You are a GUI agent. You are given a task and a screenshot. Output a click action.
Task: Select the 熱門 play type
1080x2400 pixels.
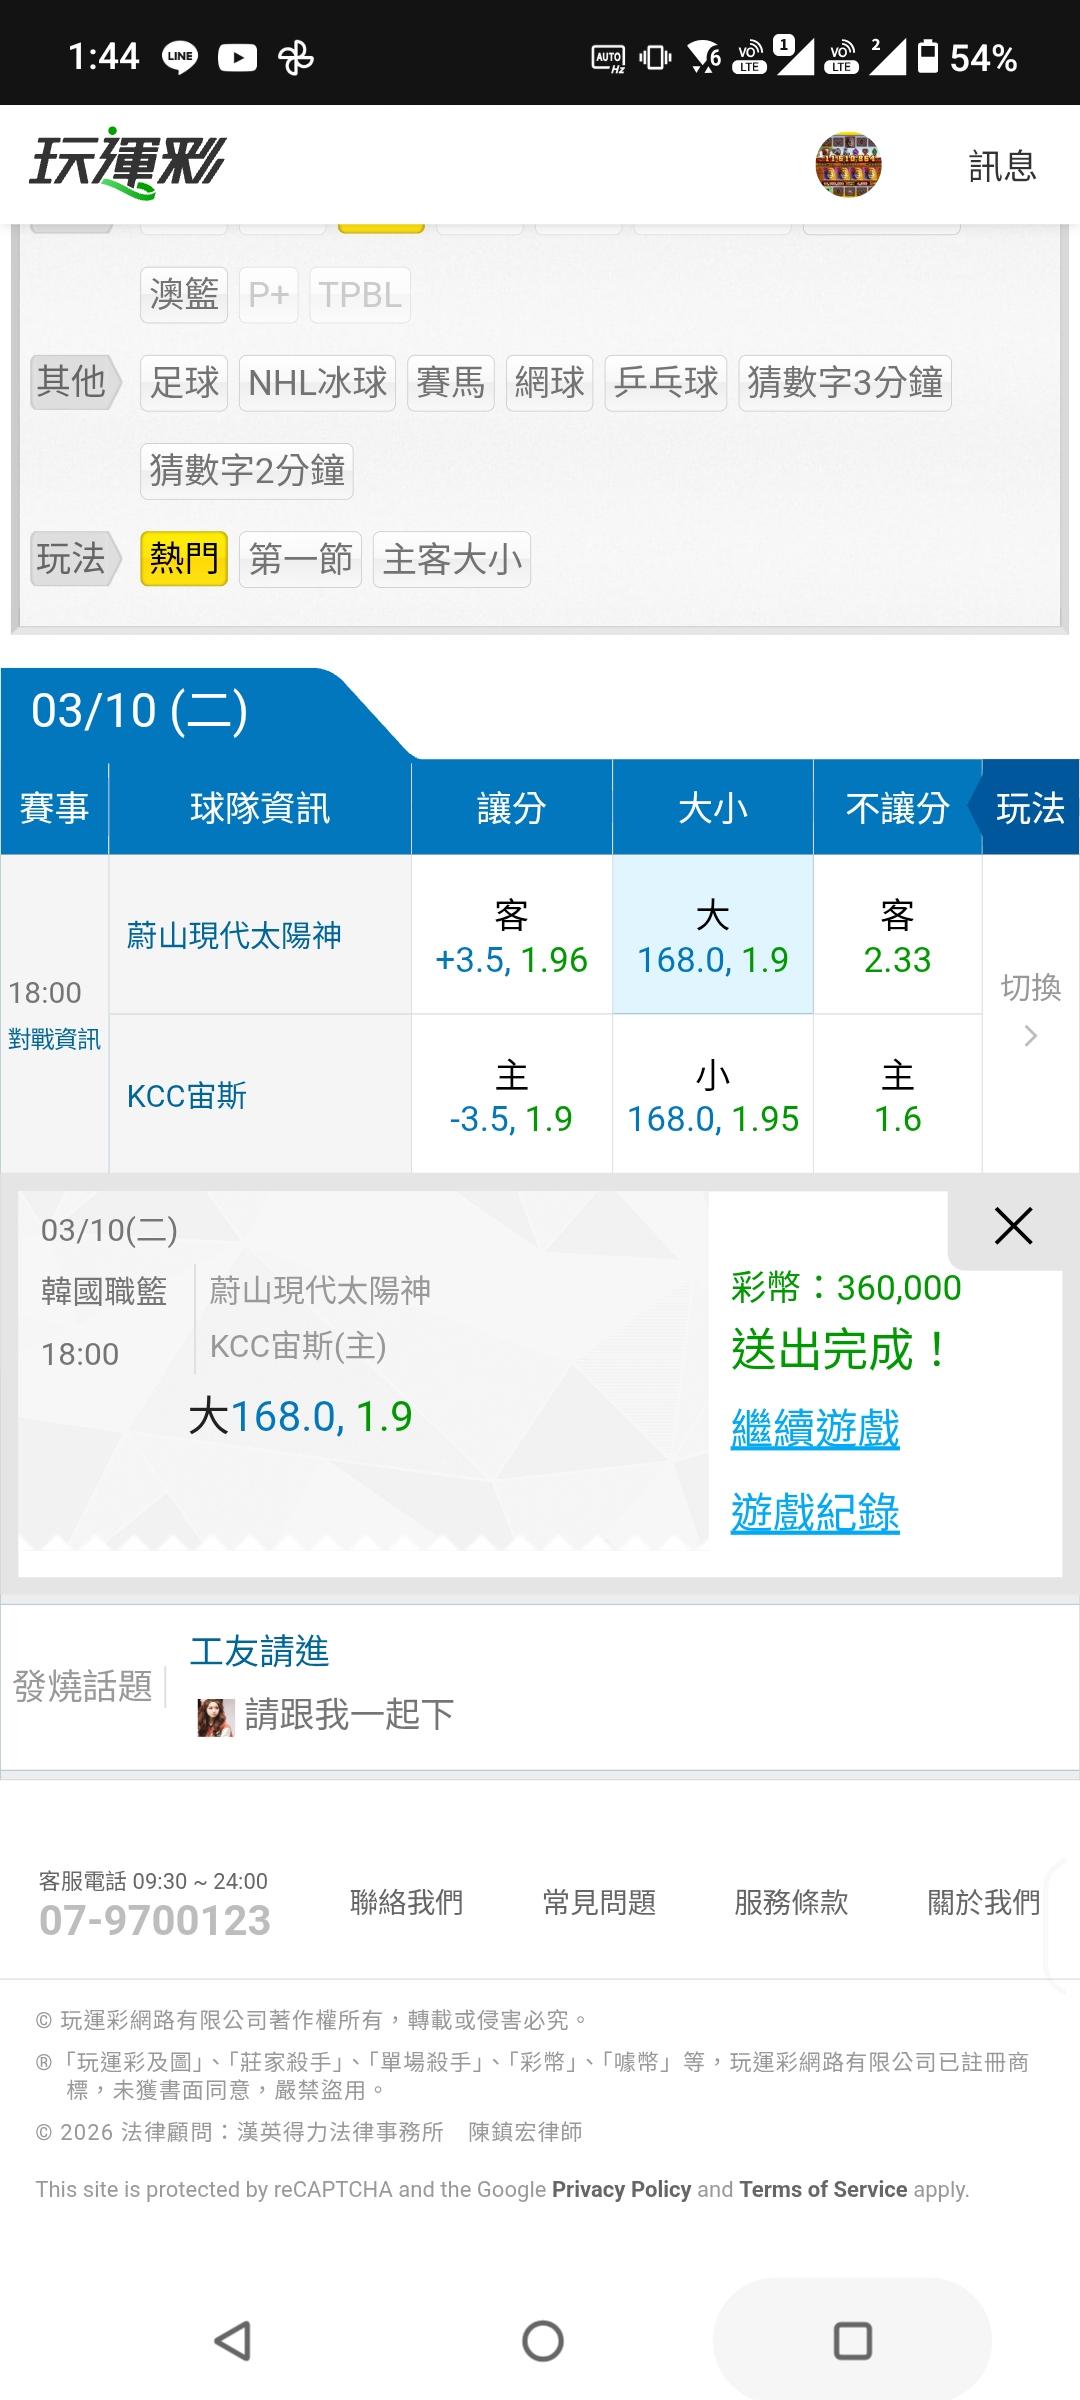pos(184,559)
